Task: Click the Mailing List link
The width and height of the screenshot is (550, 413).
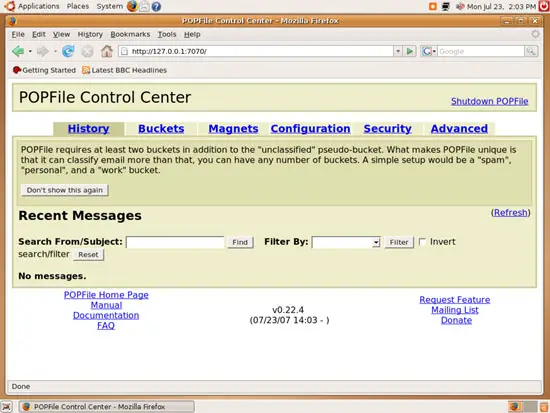Action: [455, 310]
